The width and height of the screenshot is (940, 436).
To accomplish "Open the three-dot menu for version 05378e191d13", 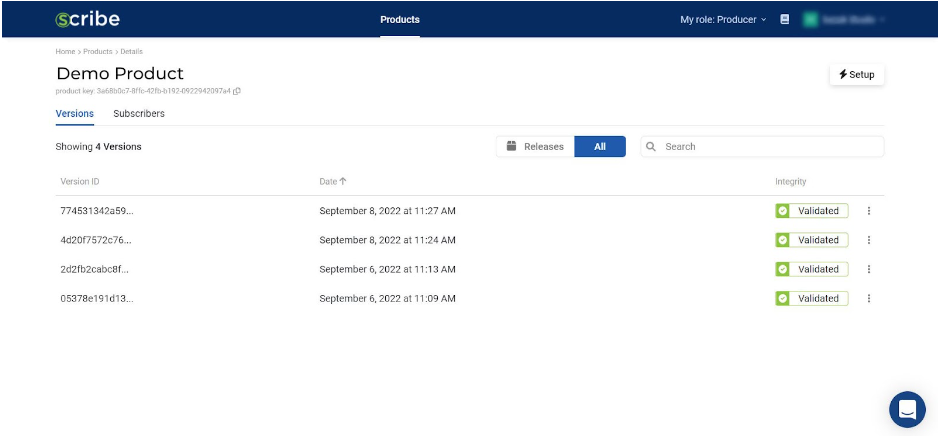I will 869,298.
